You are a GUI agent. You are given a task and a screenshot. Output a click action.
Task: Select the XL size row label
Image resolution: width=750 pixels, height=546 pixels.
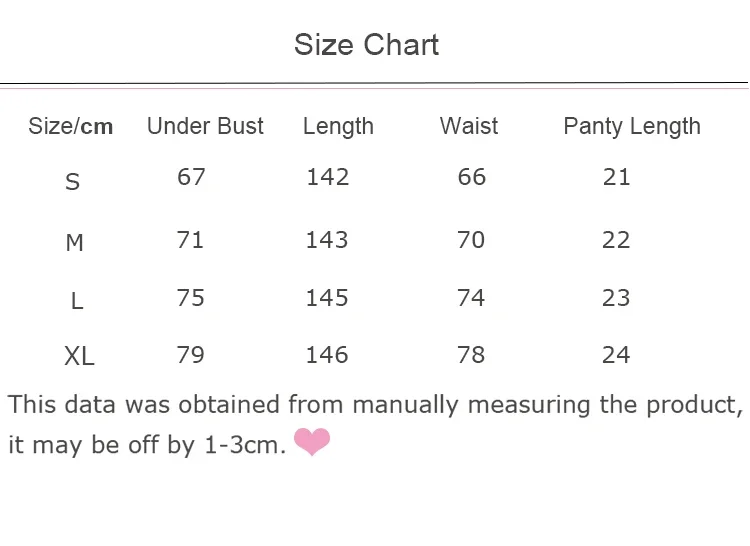point(79,356)
